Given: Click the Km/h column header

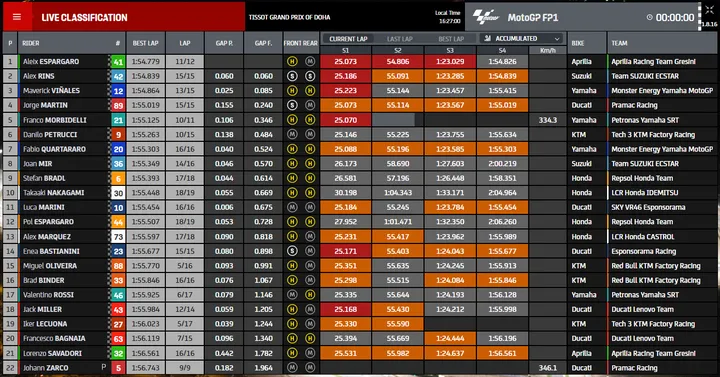Looking at the screenshot, I should point(548,51).
